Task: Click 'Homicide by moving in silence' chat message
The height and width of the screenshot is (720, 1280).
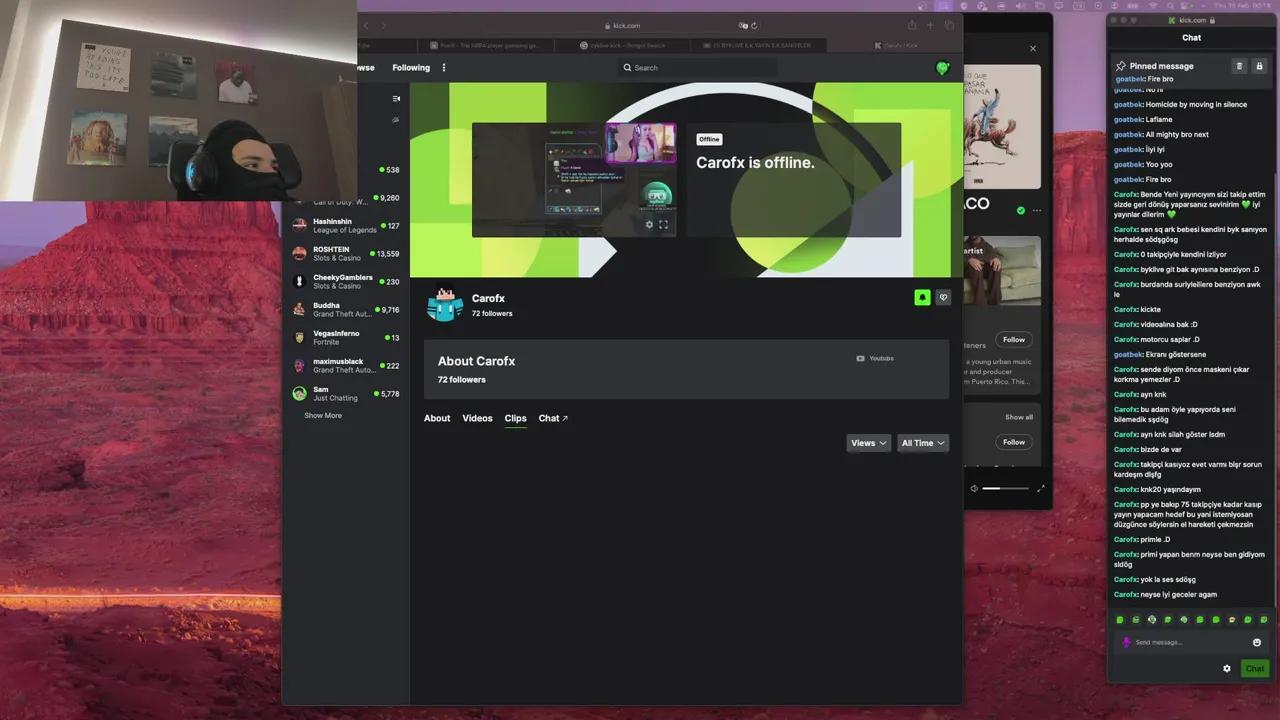Action: coord(1196,104)
